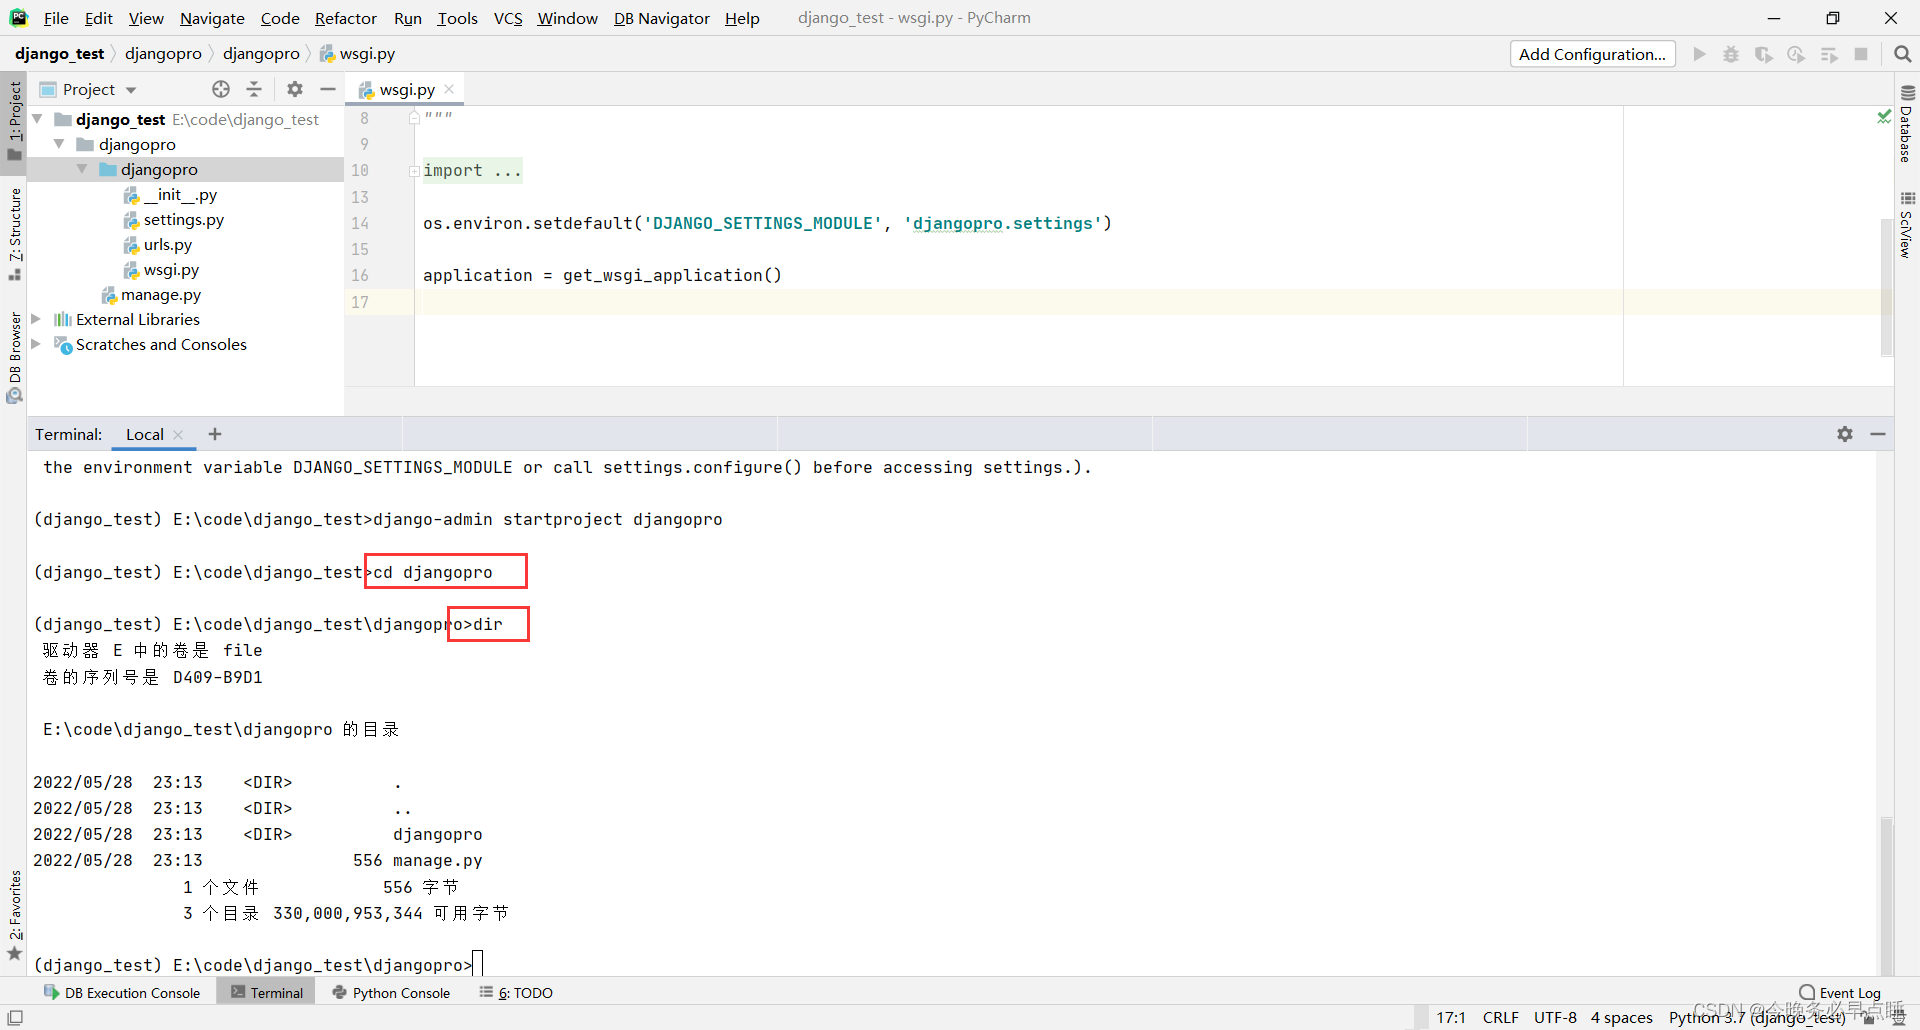Click the Concurrency diagram run icon
The height and width of the screenshot is (1030, 1920).
point(1829,54)
